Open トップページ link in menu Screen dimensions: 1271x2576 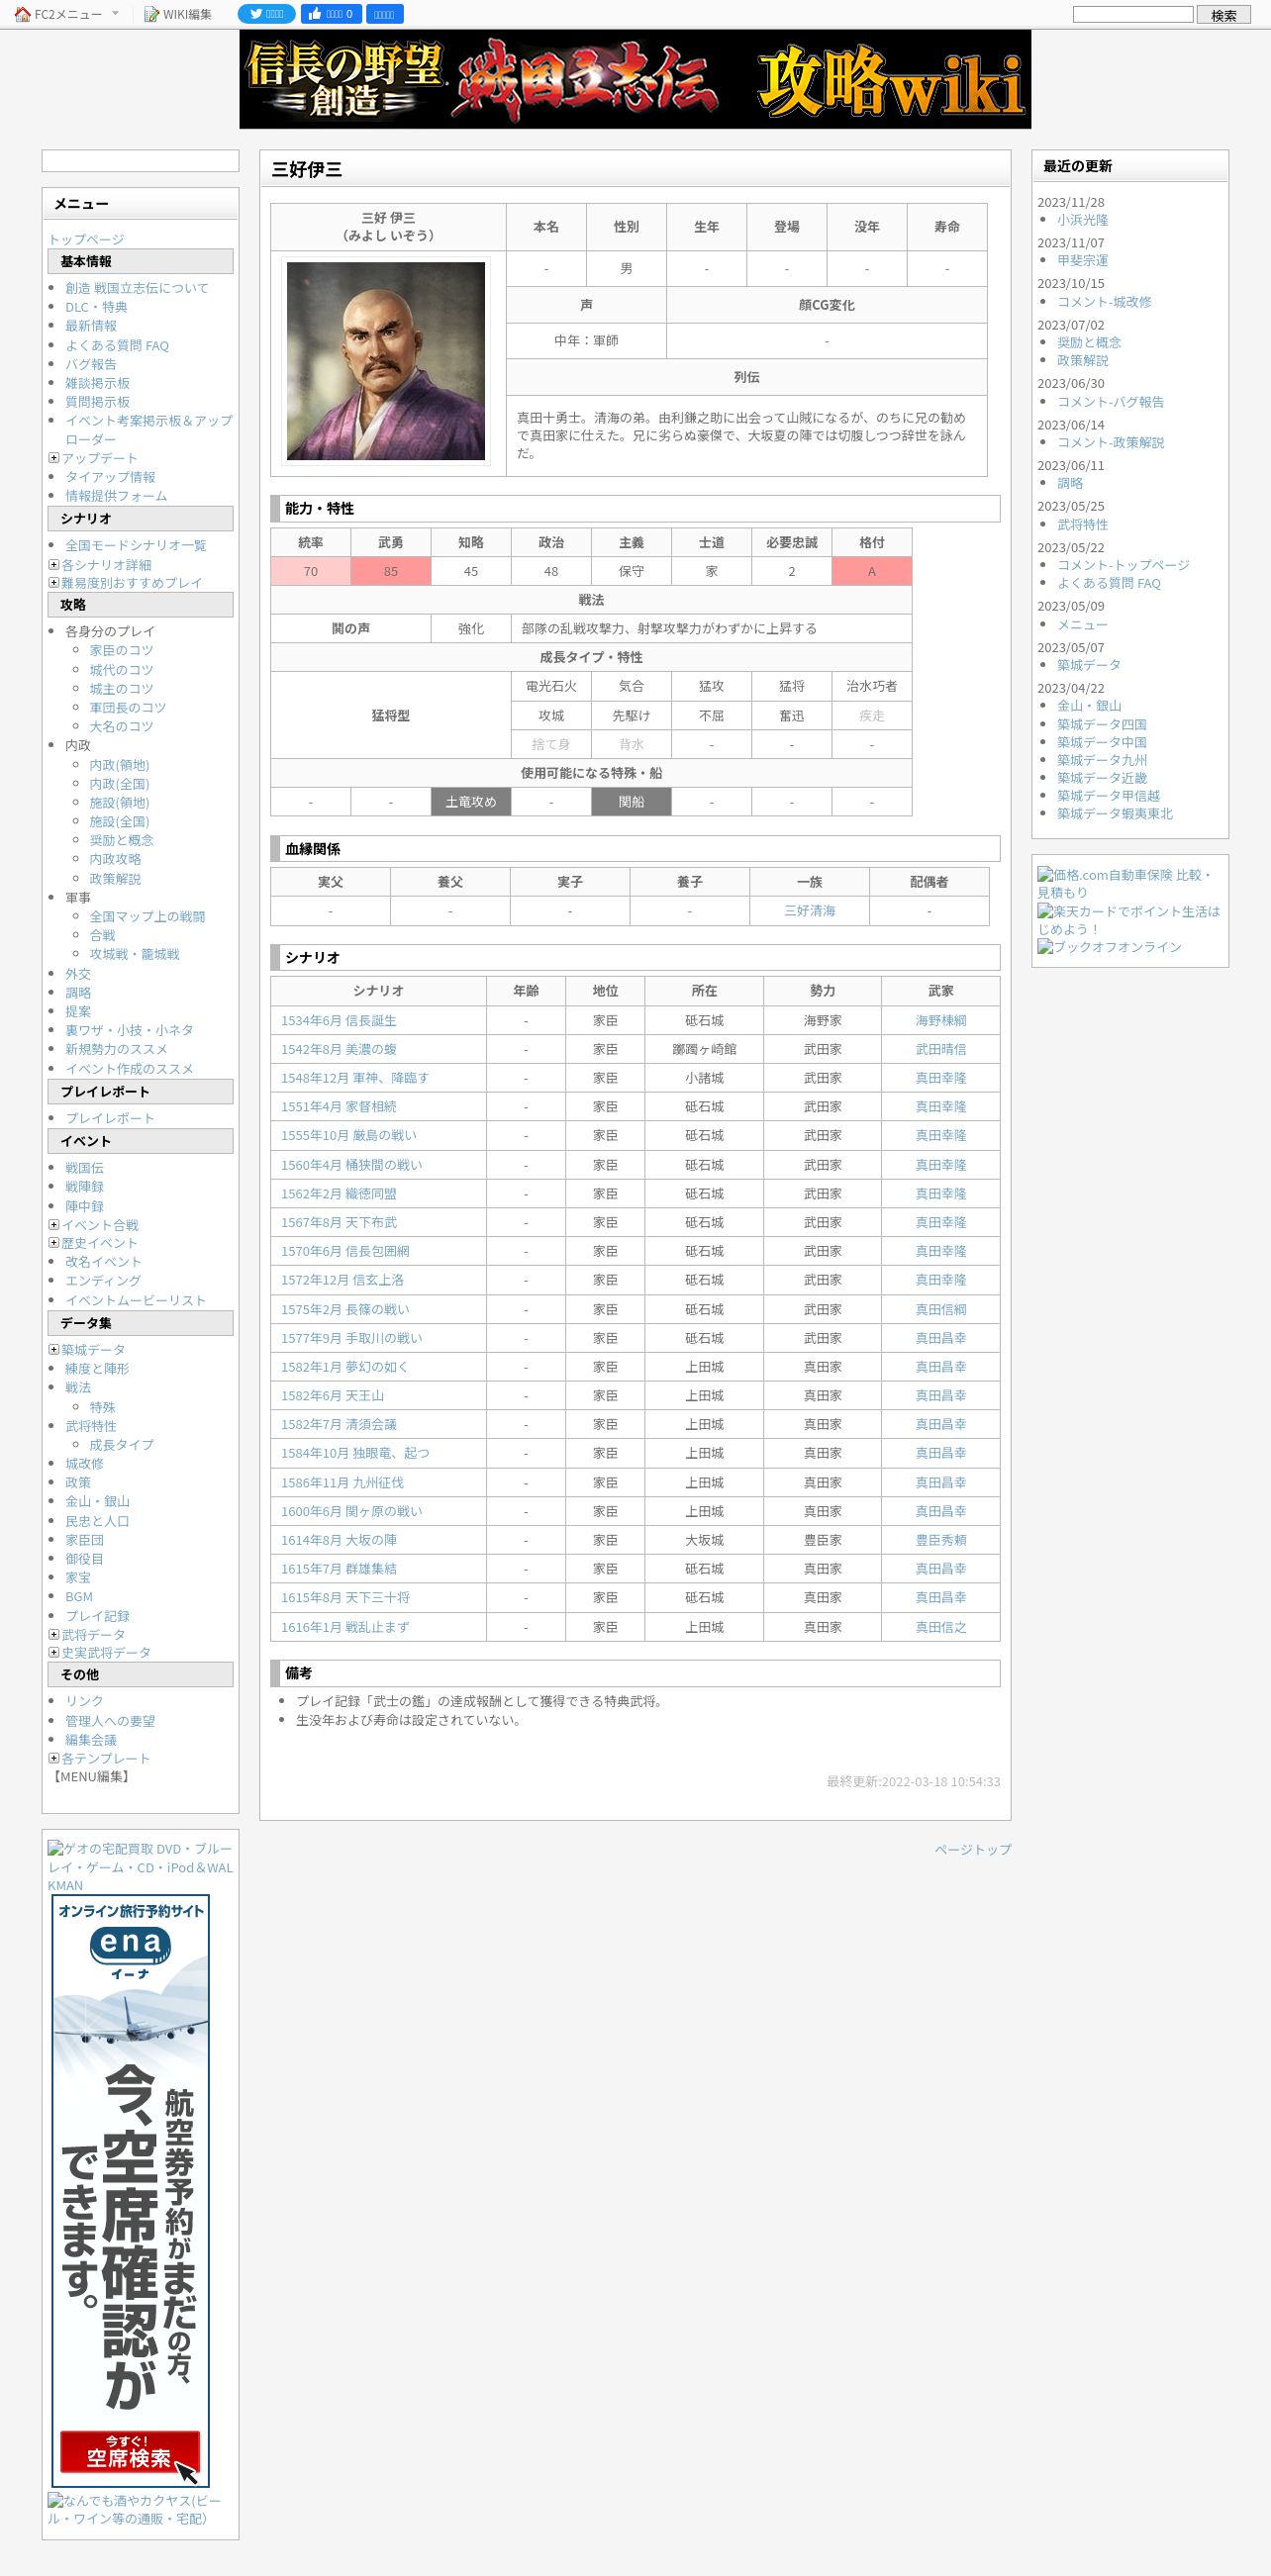pos(86,239)
